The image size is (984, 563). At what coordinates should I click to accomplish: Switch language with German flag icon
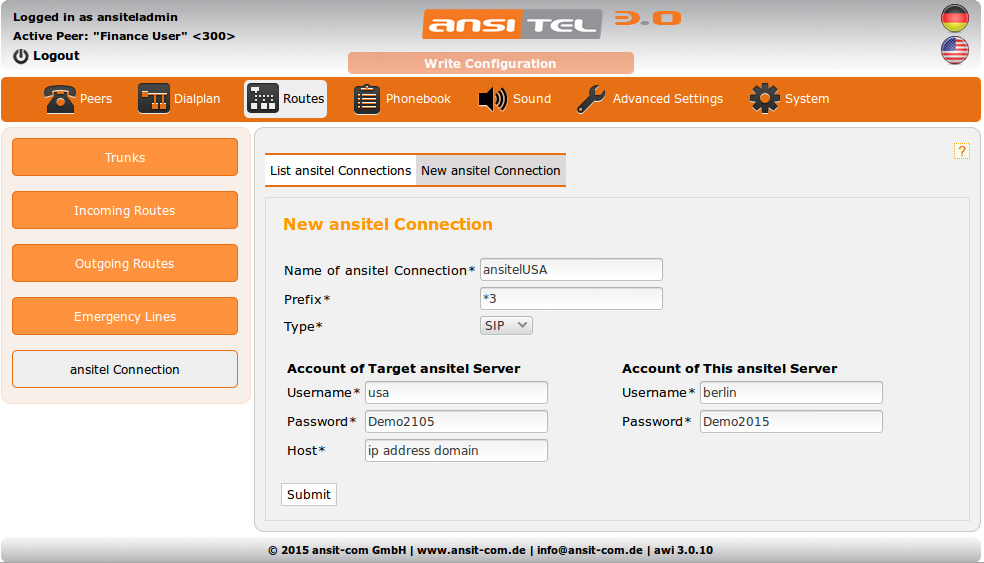pos(955,18)
